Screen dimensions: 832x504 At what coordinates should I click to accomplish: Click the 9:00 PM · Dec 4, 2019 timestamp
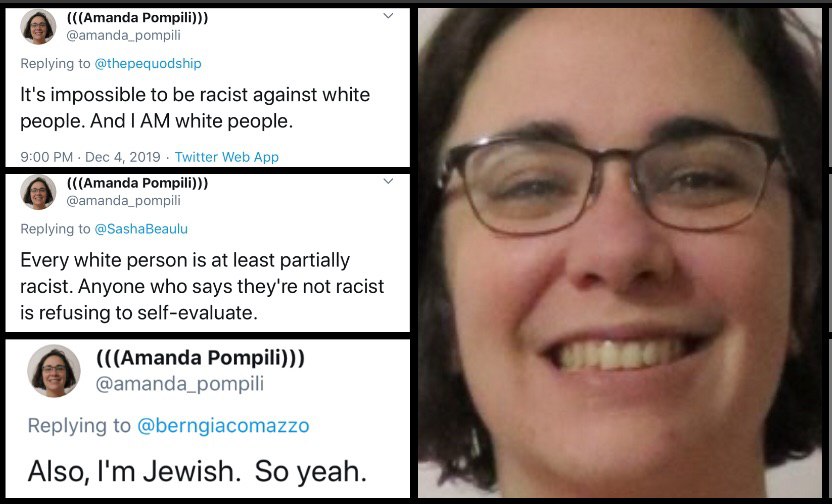coord(90,157)
